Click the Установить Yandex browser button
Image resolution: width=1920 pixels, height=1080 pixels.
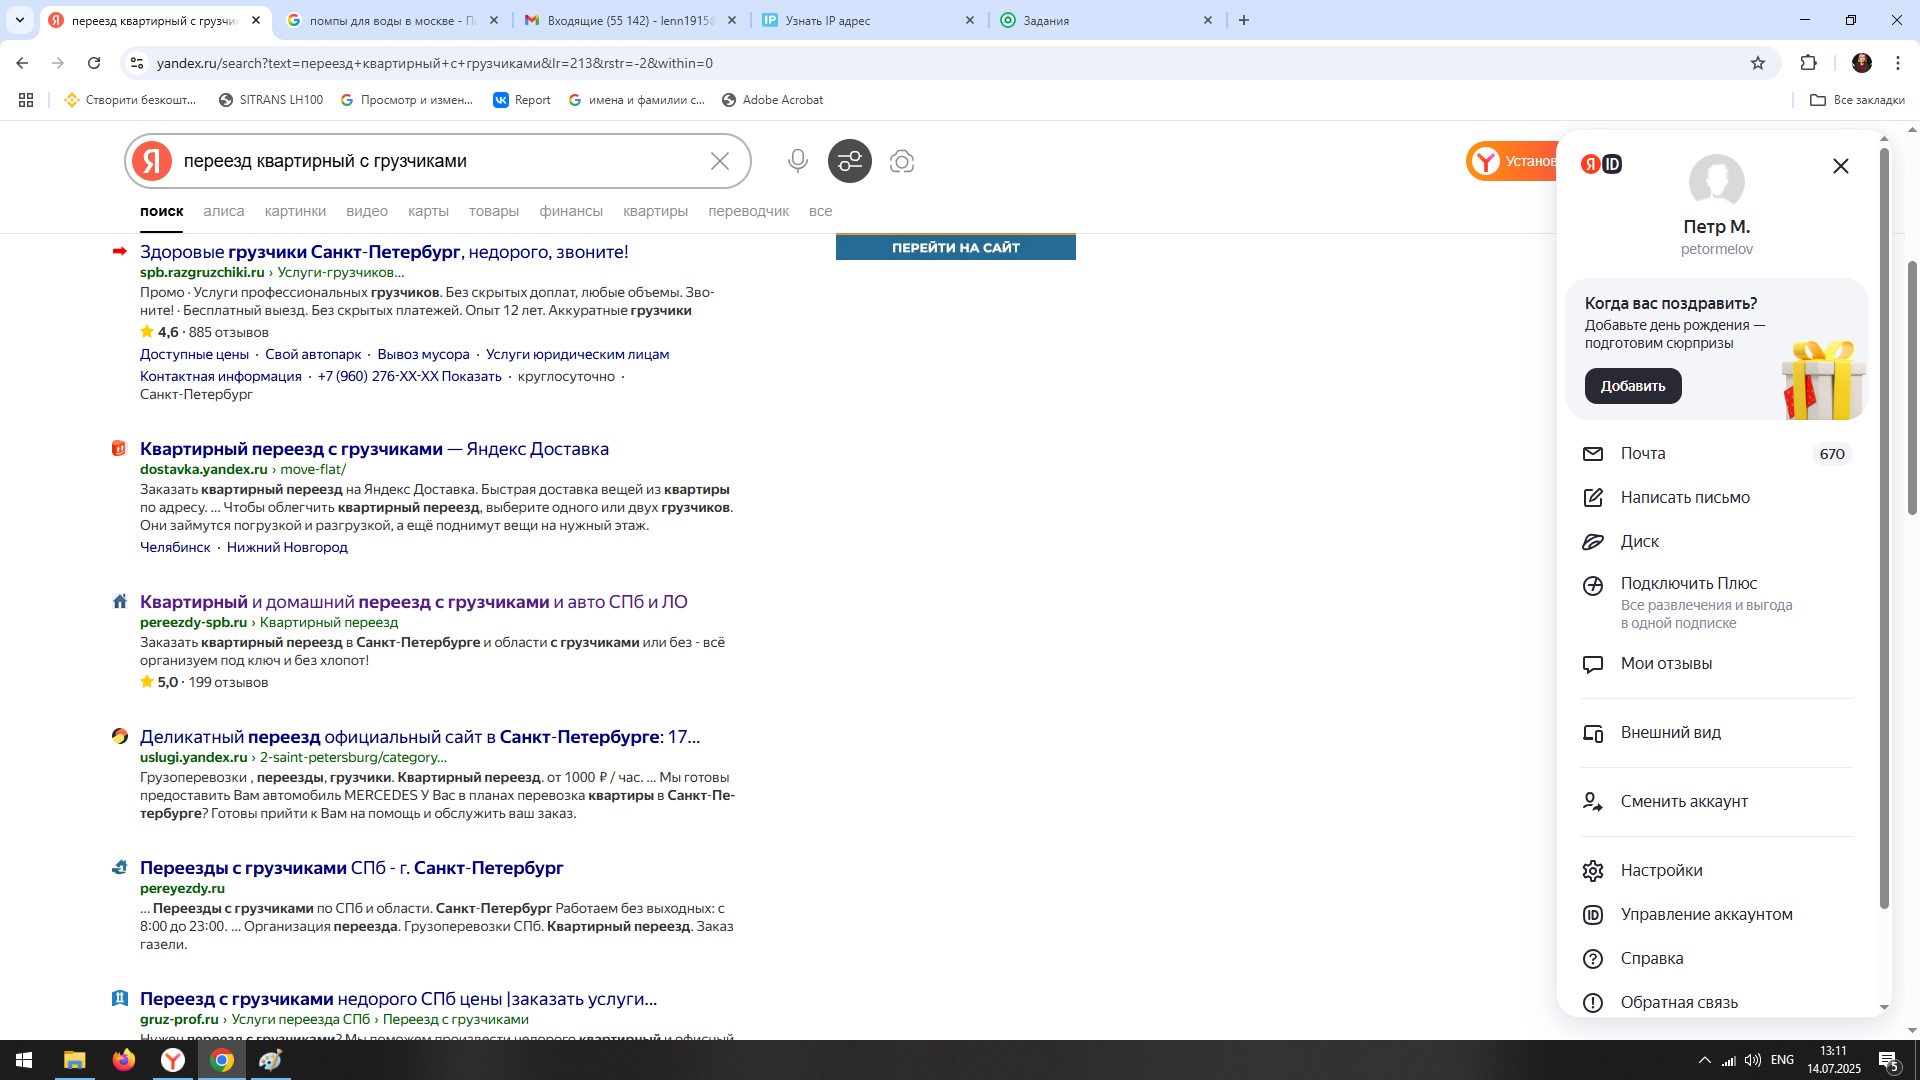(1512, 161)
